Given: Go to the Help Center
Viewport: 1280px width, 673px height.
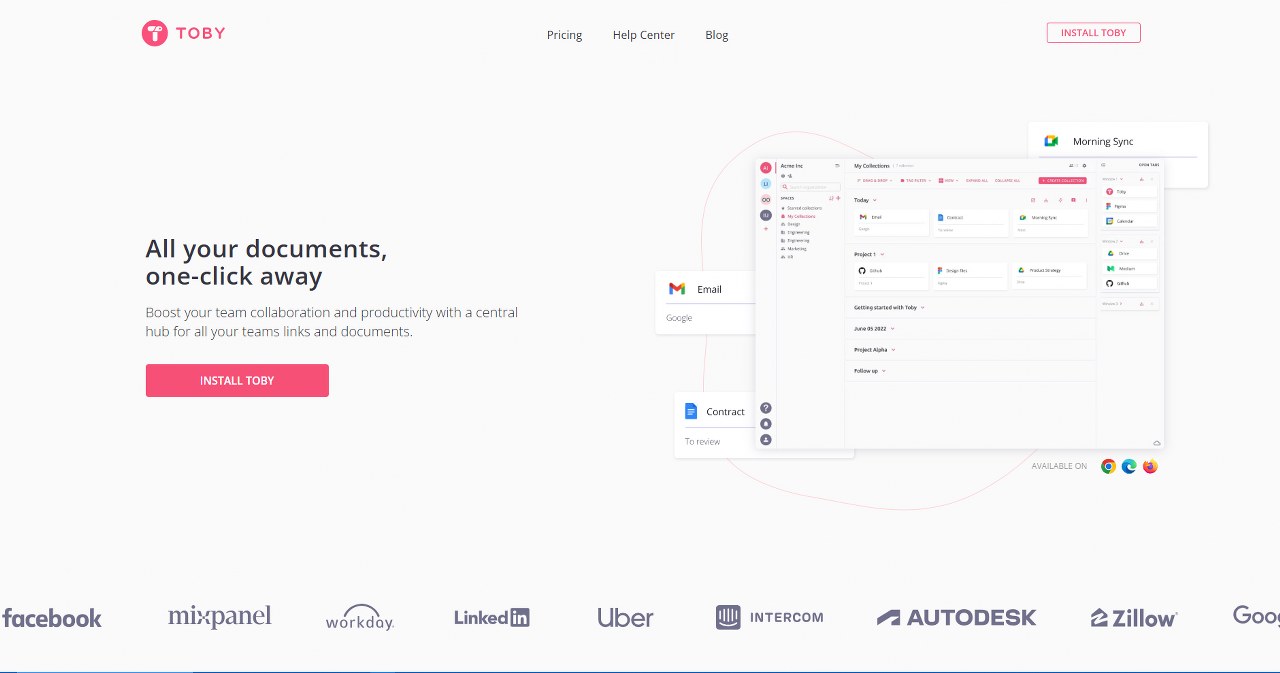Looking at the screenshot, I should pyautogui.click(x=644, y=35).
